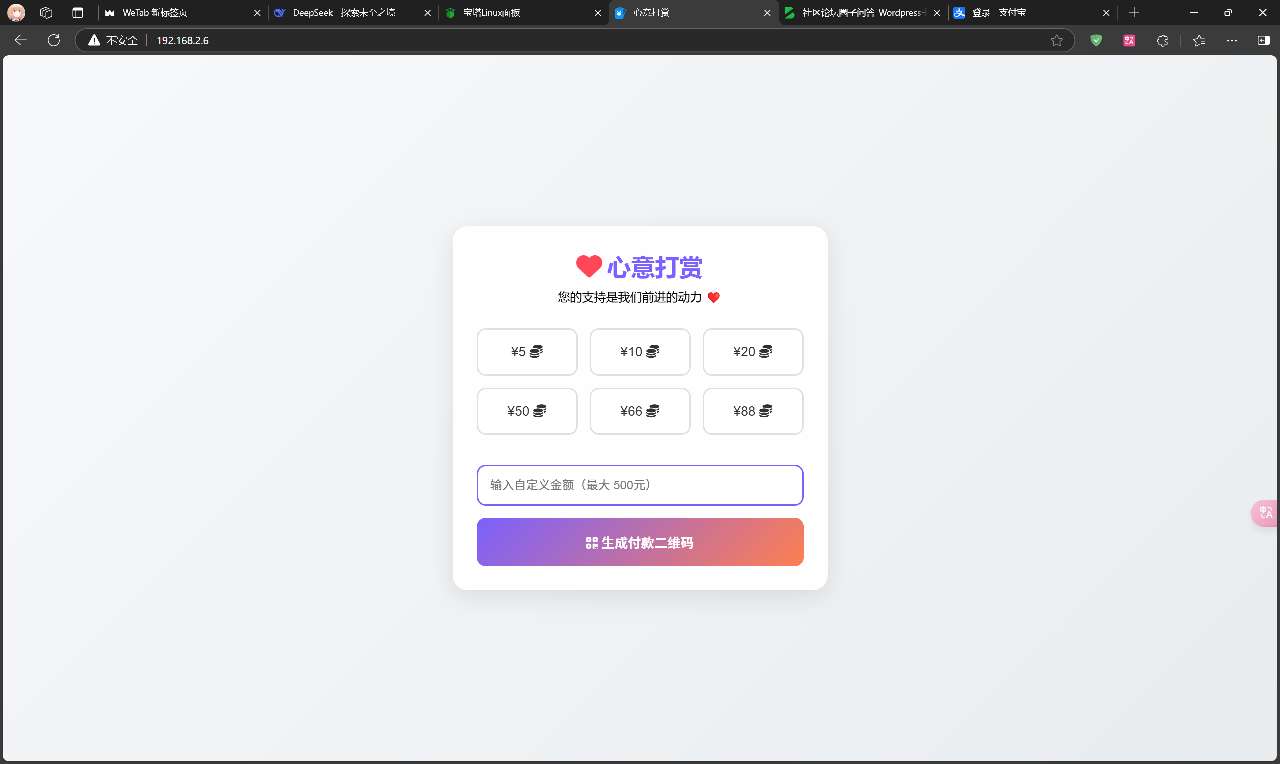The height and width of the screenshot is (764, 1280).
Task: Reload the page with the refresh icon
Action: coord(54,40)
